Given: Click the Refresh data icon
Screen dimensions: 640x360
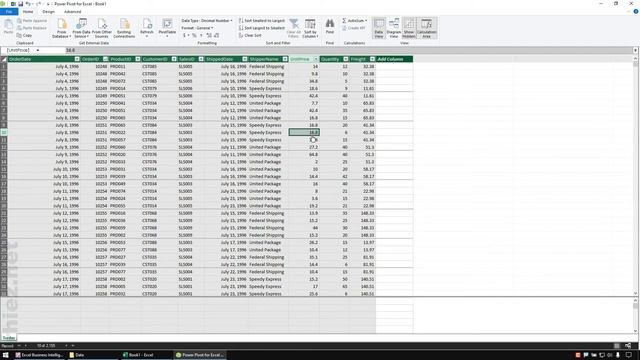Looking at the screenshot, I should click(147, 28).
